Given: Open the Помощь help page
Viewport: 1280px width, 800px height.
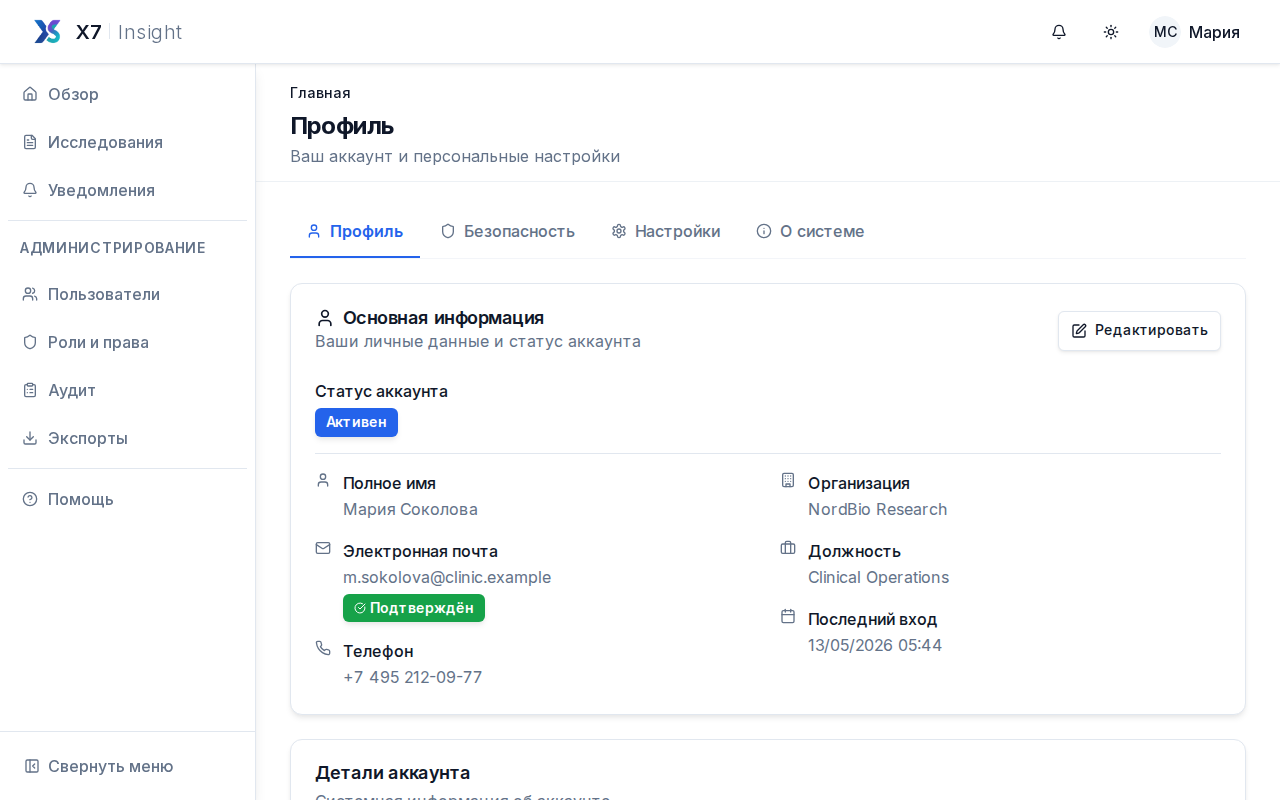Looking at the screenshot, I should point(127,499).
